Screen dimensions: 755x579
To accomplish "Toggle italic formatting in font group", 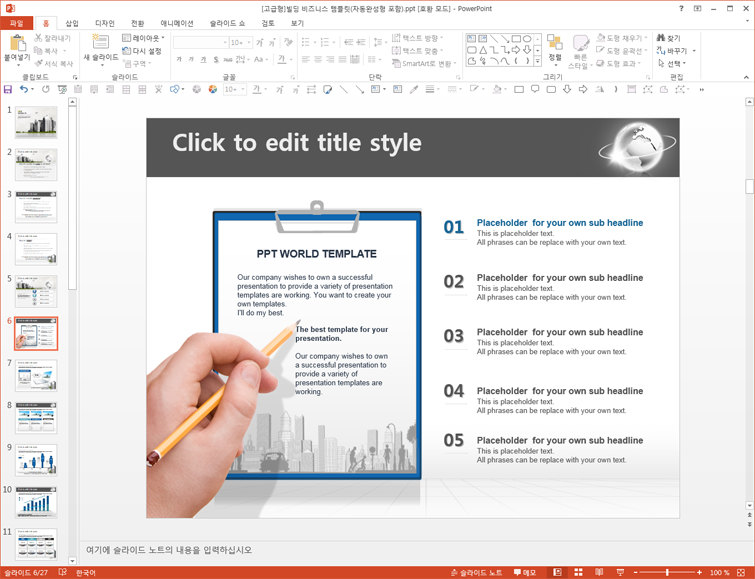I will tap(191, 59).
